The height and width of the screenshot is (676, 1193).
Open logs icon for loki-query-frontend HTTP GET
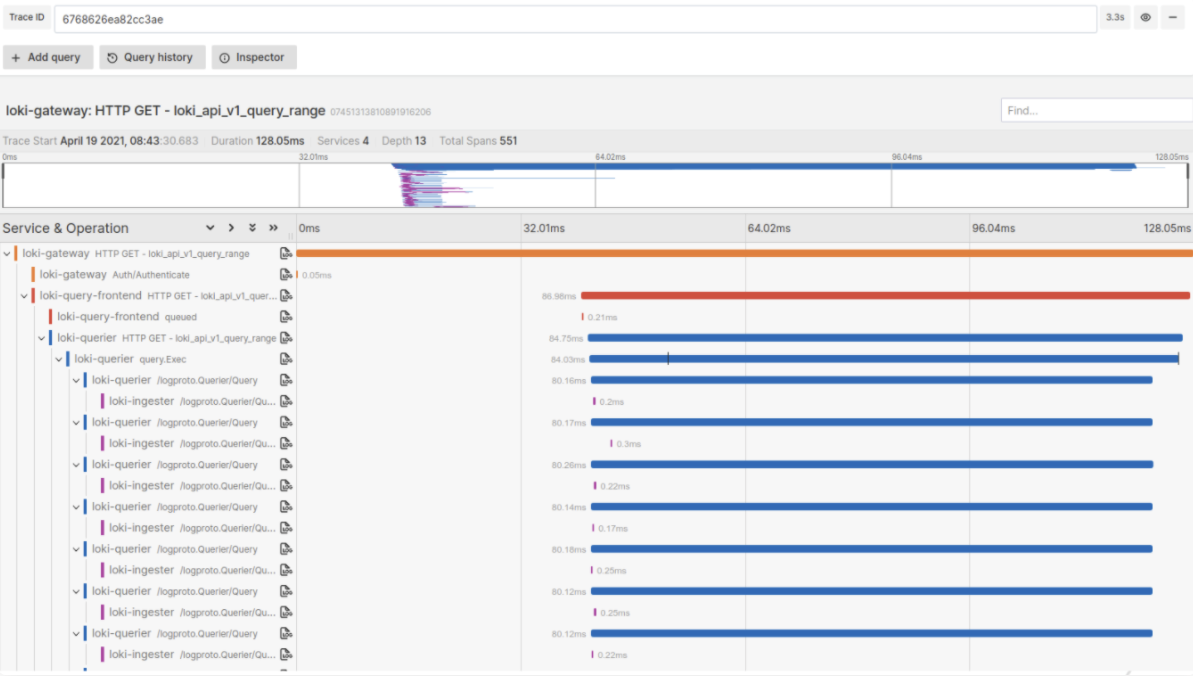(x=286, y=295)
